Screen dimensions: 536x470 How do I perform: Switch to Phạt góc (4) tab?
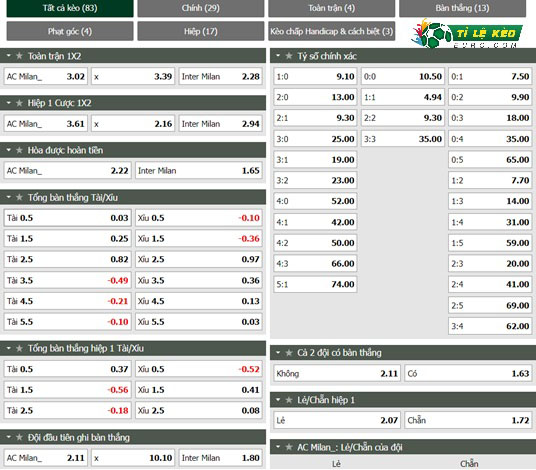[70, 31]
